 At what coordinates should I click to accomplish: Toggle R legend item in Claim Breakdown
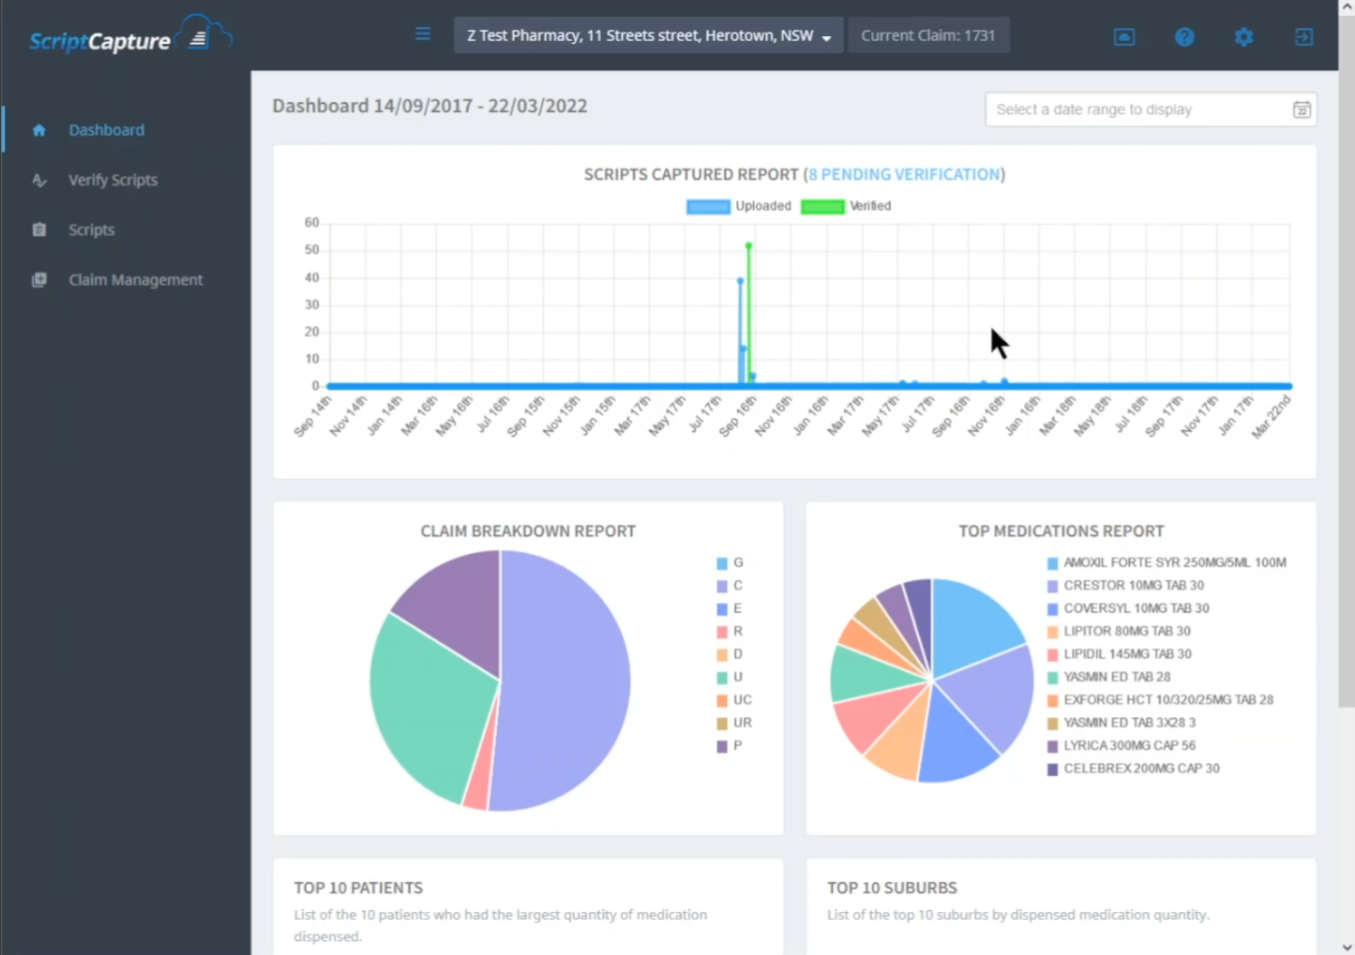pyautogui.click(x=730, y=632)
